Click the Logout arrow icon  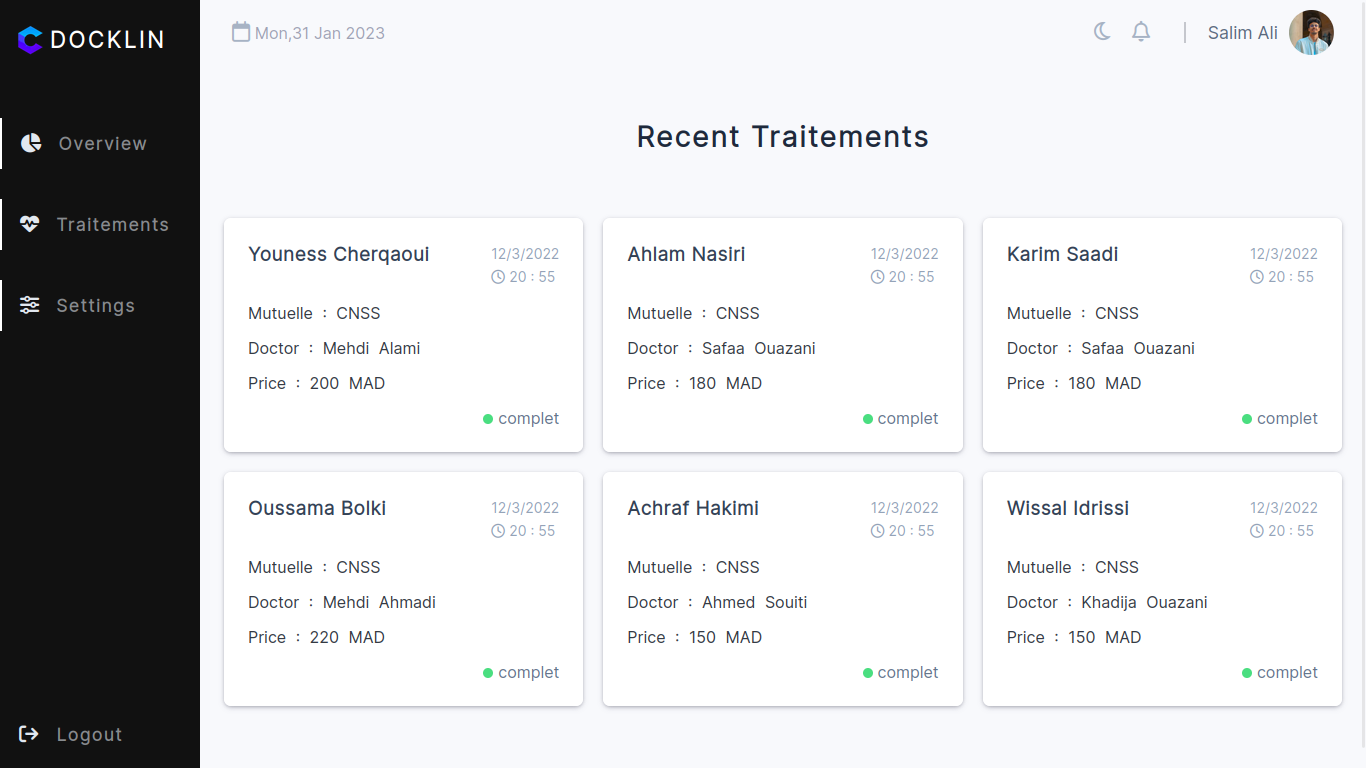click(x=28, y=734)
